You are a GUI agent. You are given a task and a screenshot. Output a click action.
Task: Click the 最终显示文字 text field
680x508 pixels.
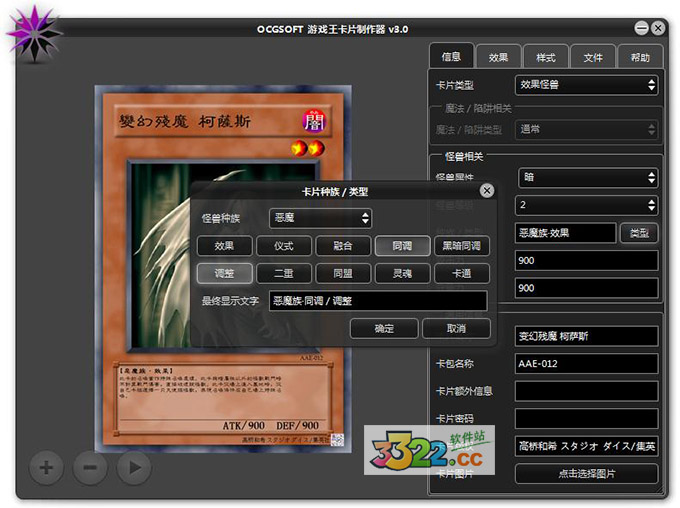378,301
